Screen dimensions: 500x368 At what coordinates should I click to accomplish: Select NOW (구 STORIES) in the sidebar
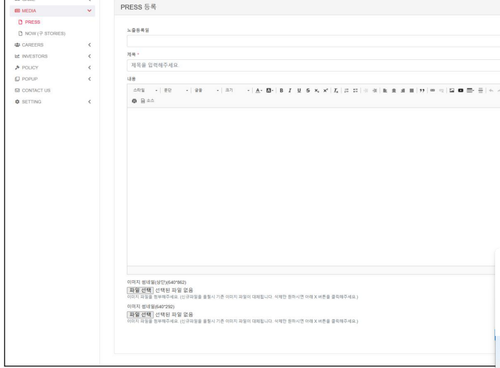click(45, 33)
